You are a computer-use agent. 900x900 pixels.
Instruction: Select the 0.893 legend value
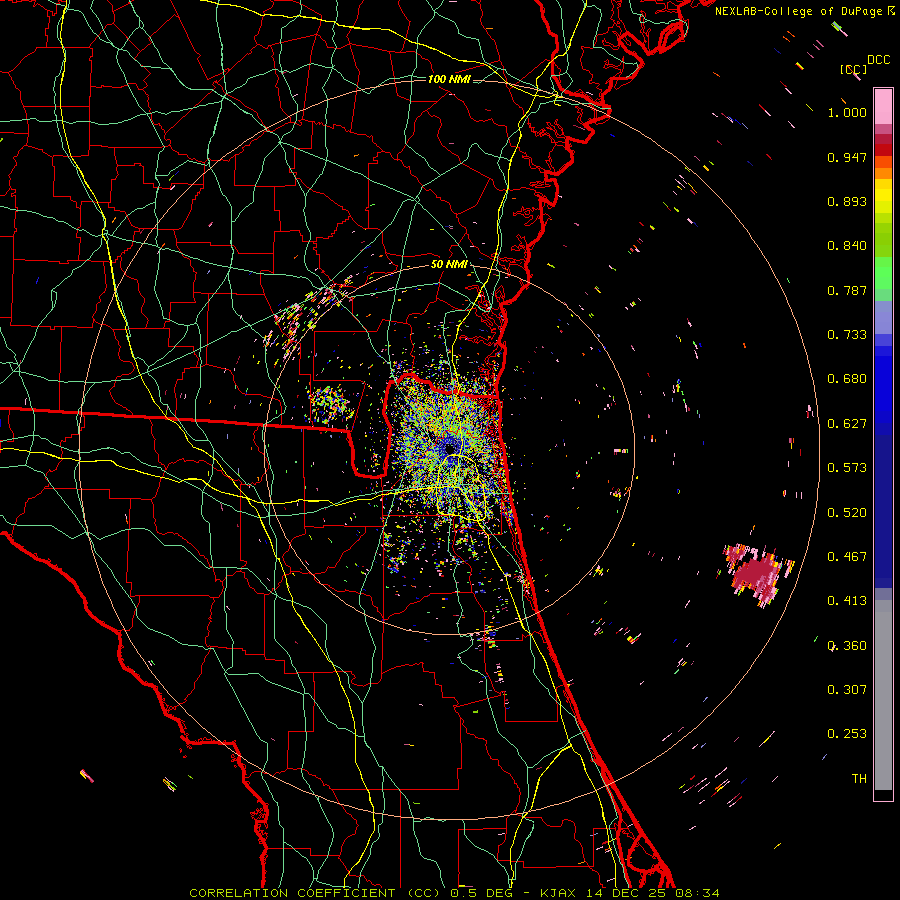coord(847,201)
